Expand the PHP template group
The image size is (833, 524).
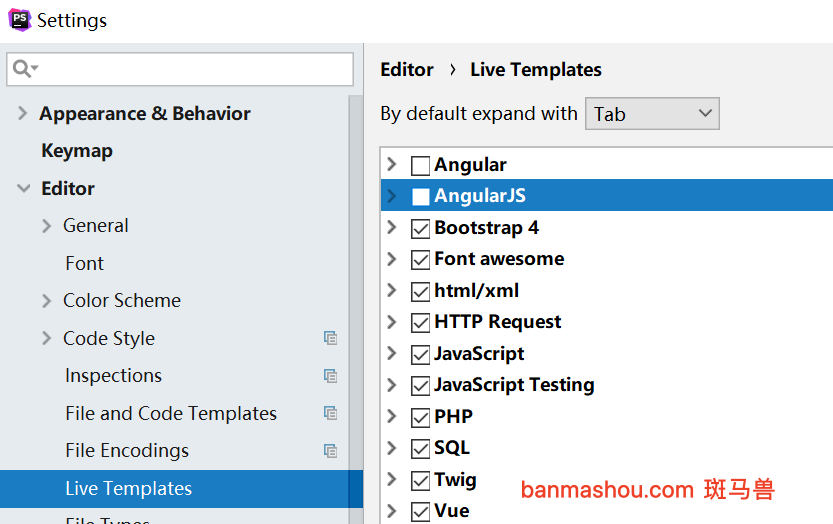click(392, 416)
